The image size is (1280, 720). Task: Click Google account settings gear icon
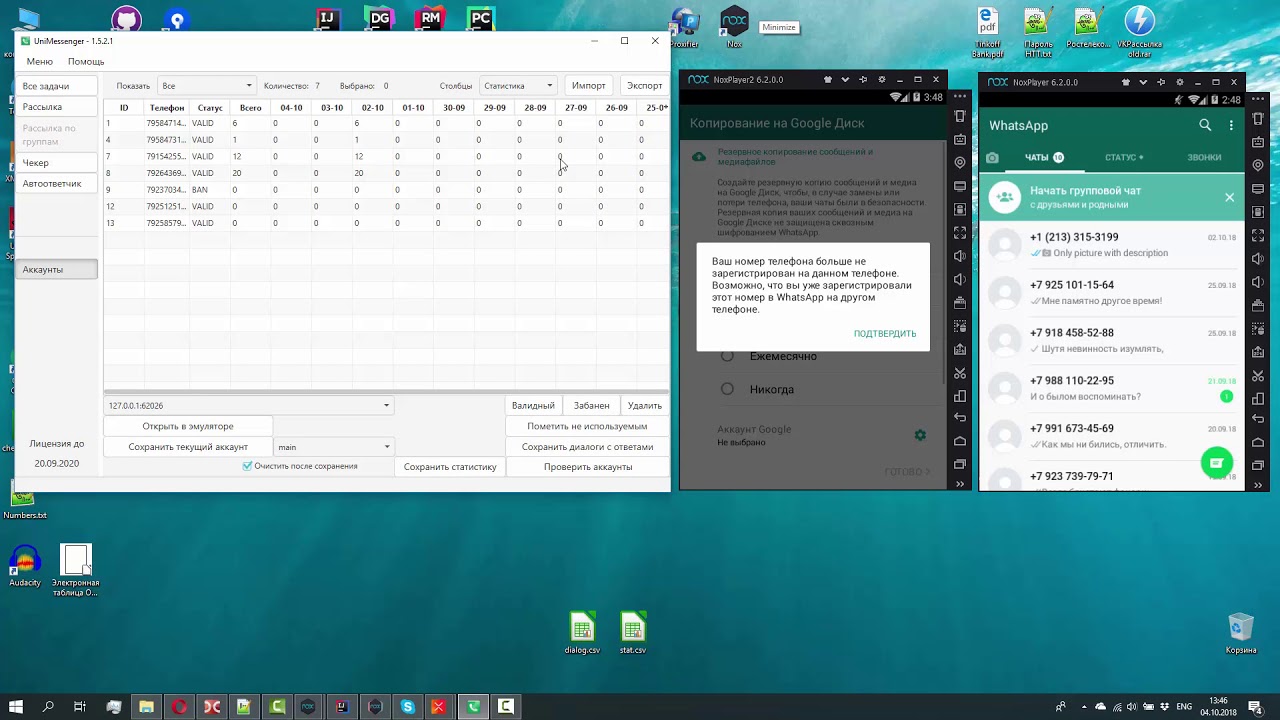(920, 435)
